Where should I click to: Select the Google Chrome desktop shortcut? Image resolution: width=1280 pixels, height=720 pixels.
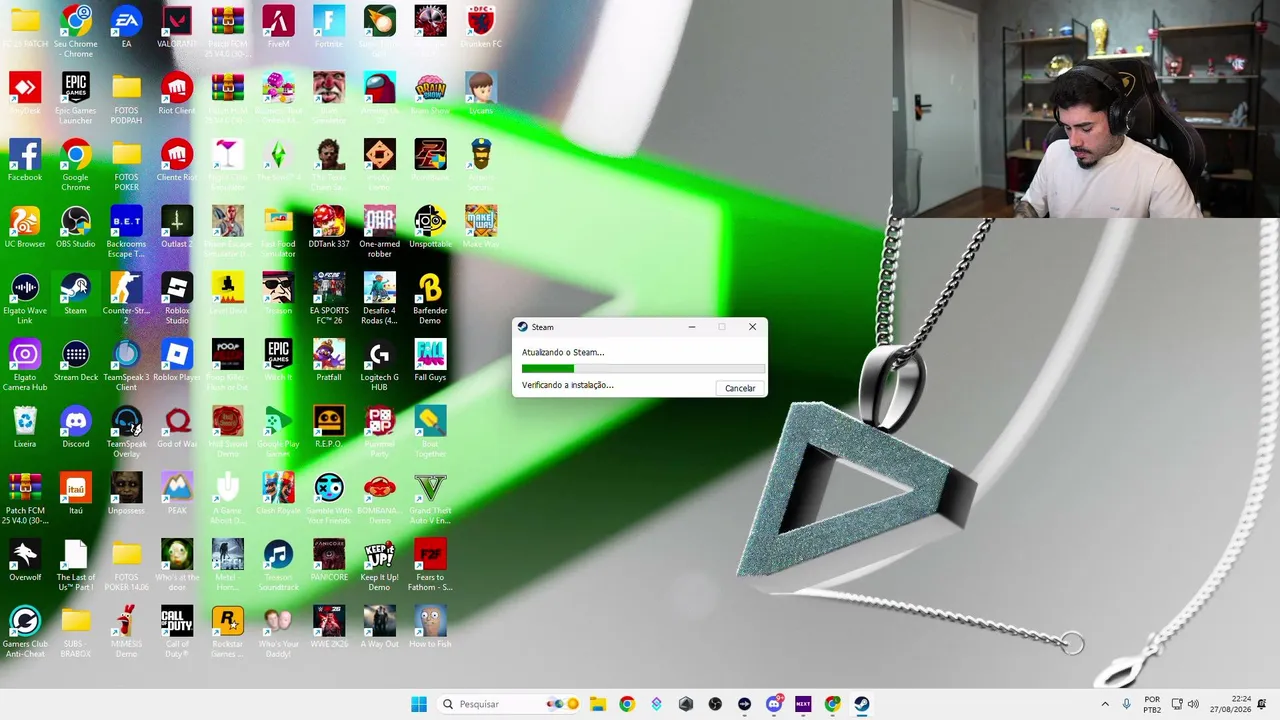point(76,166)
